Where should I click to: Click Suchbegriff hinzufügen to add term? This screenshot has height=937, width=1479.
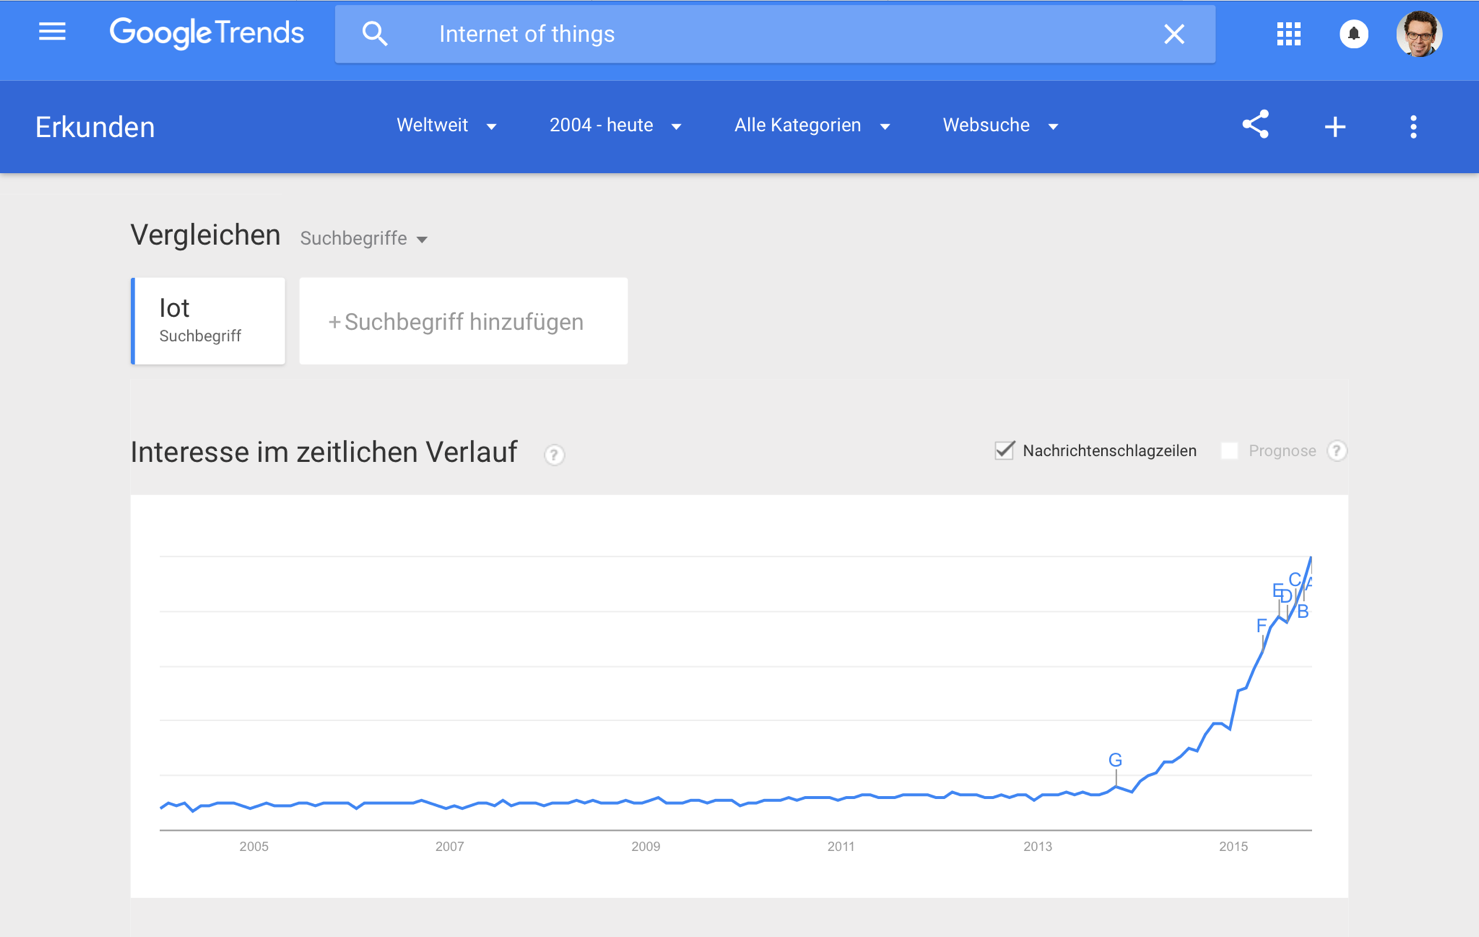(x=463, y=322)
